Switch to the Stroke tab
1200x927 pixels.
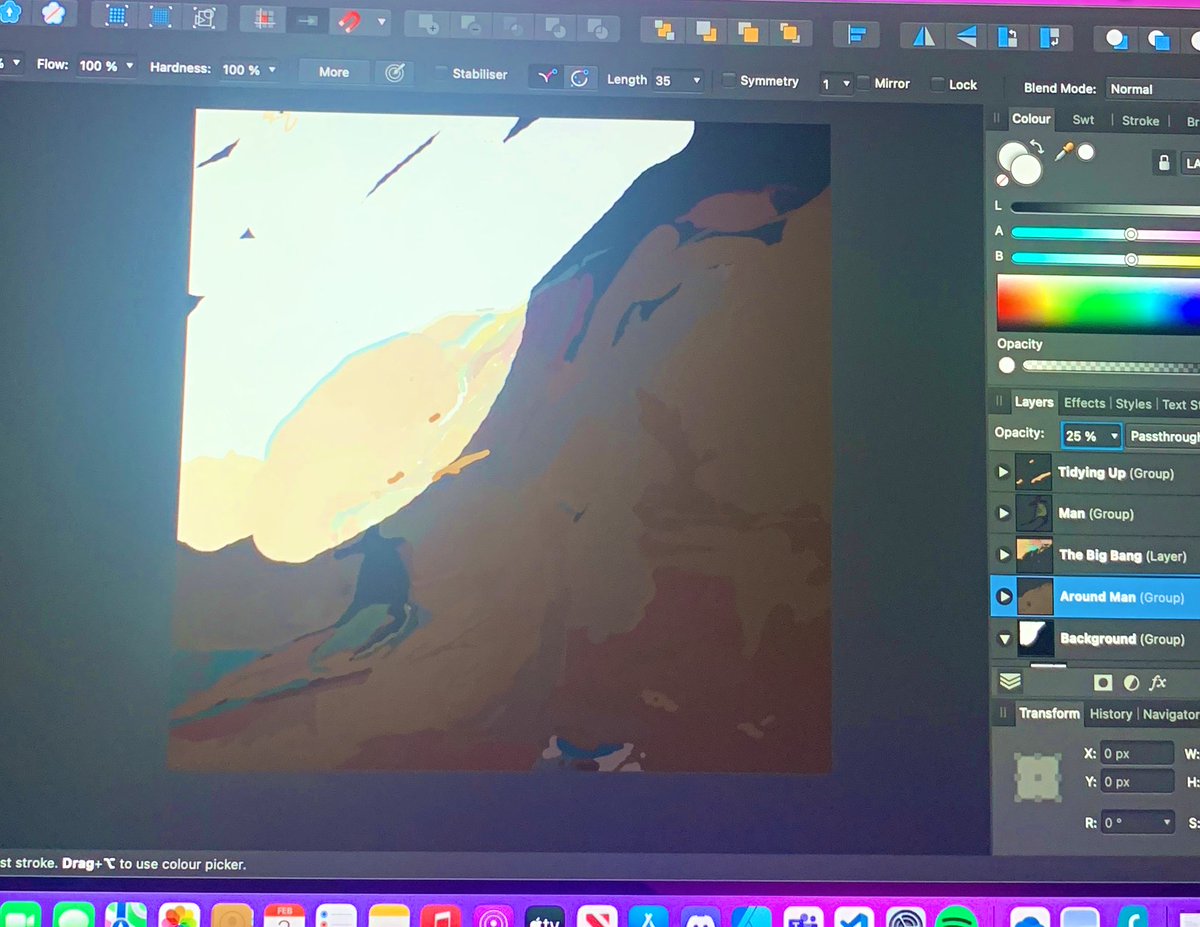tap(1140, 121)
